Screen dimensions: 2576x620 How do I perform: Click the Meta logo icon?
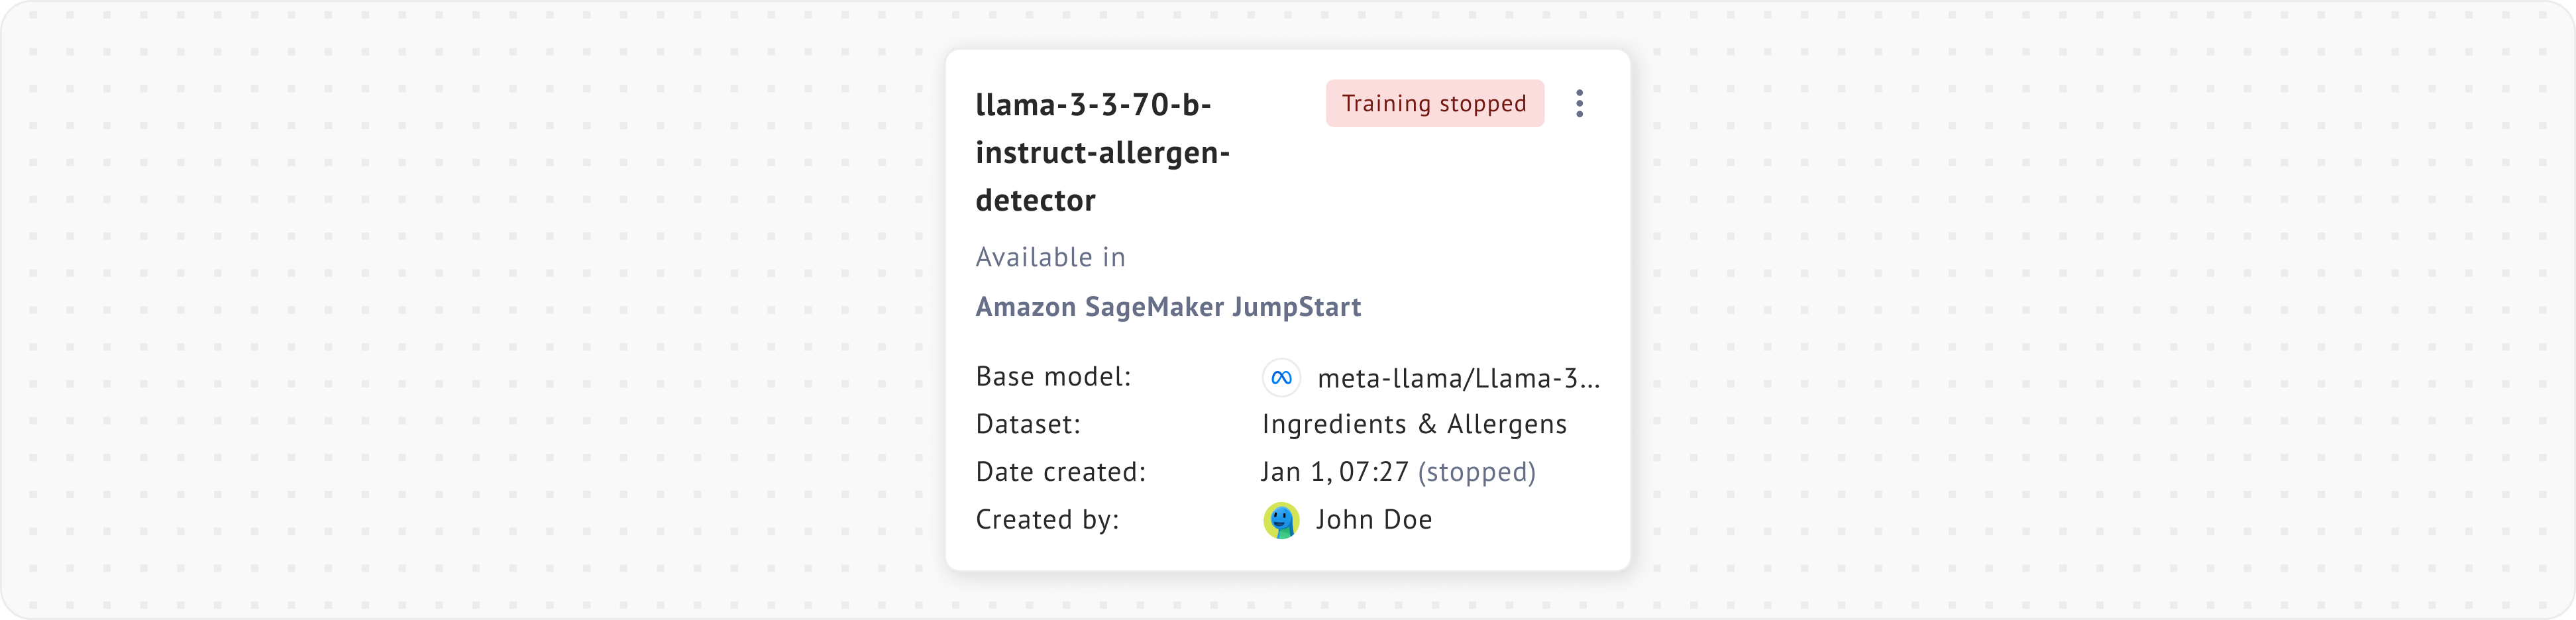tap(1281, 378)
